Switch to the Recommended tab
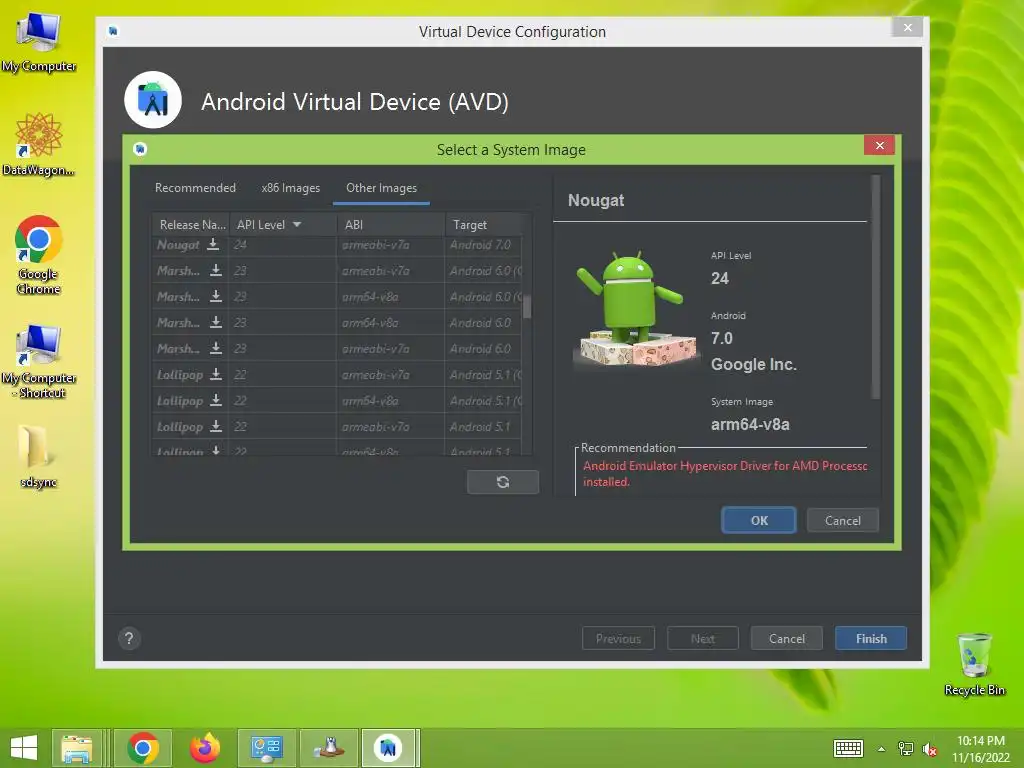The width and height of the screenshot is (1024, 768). click(195, 188)
